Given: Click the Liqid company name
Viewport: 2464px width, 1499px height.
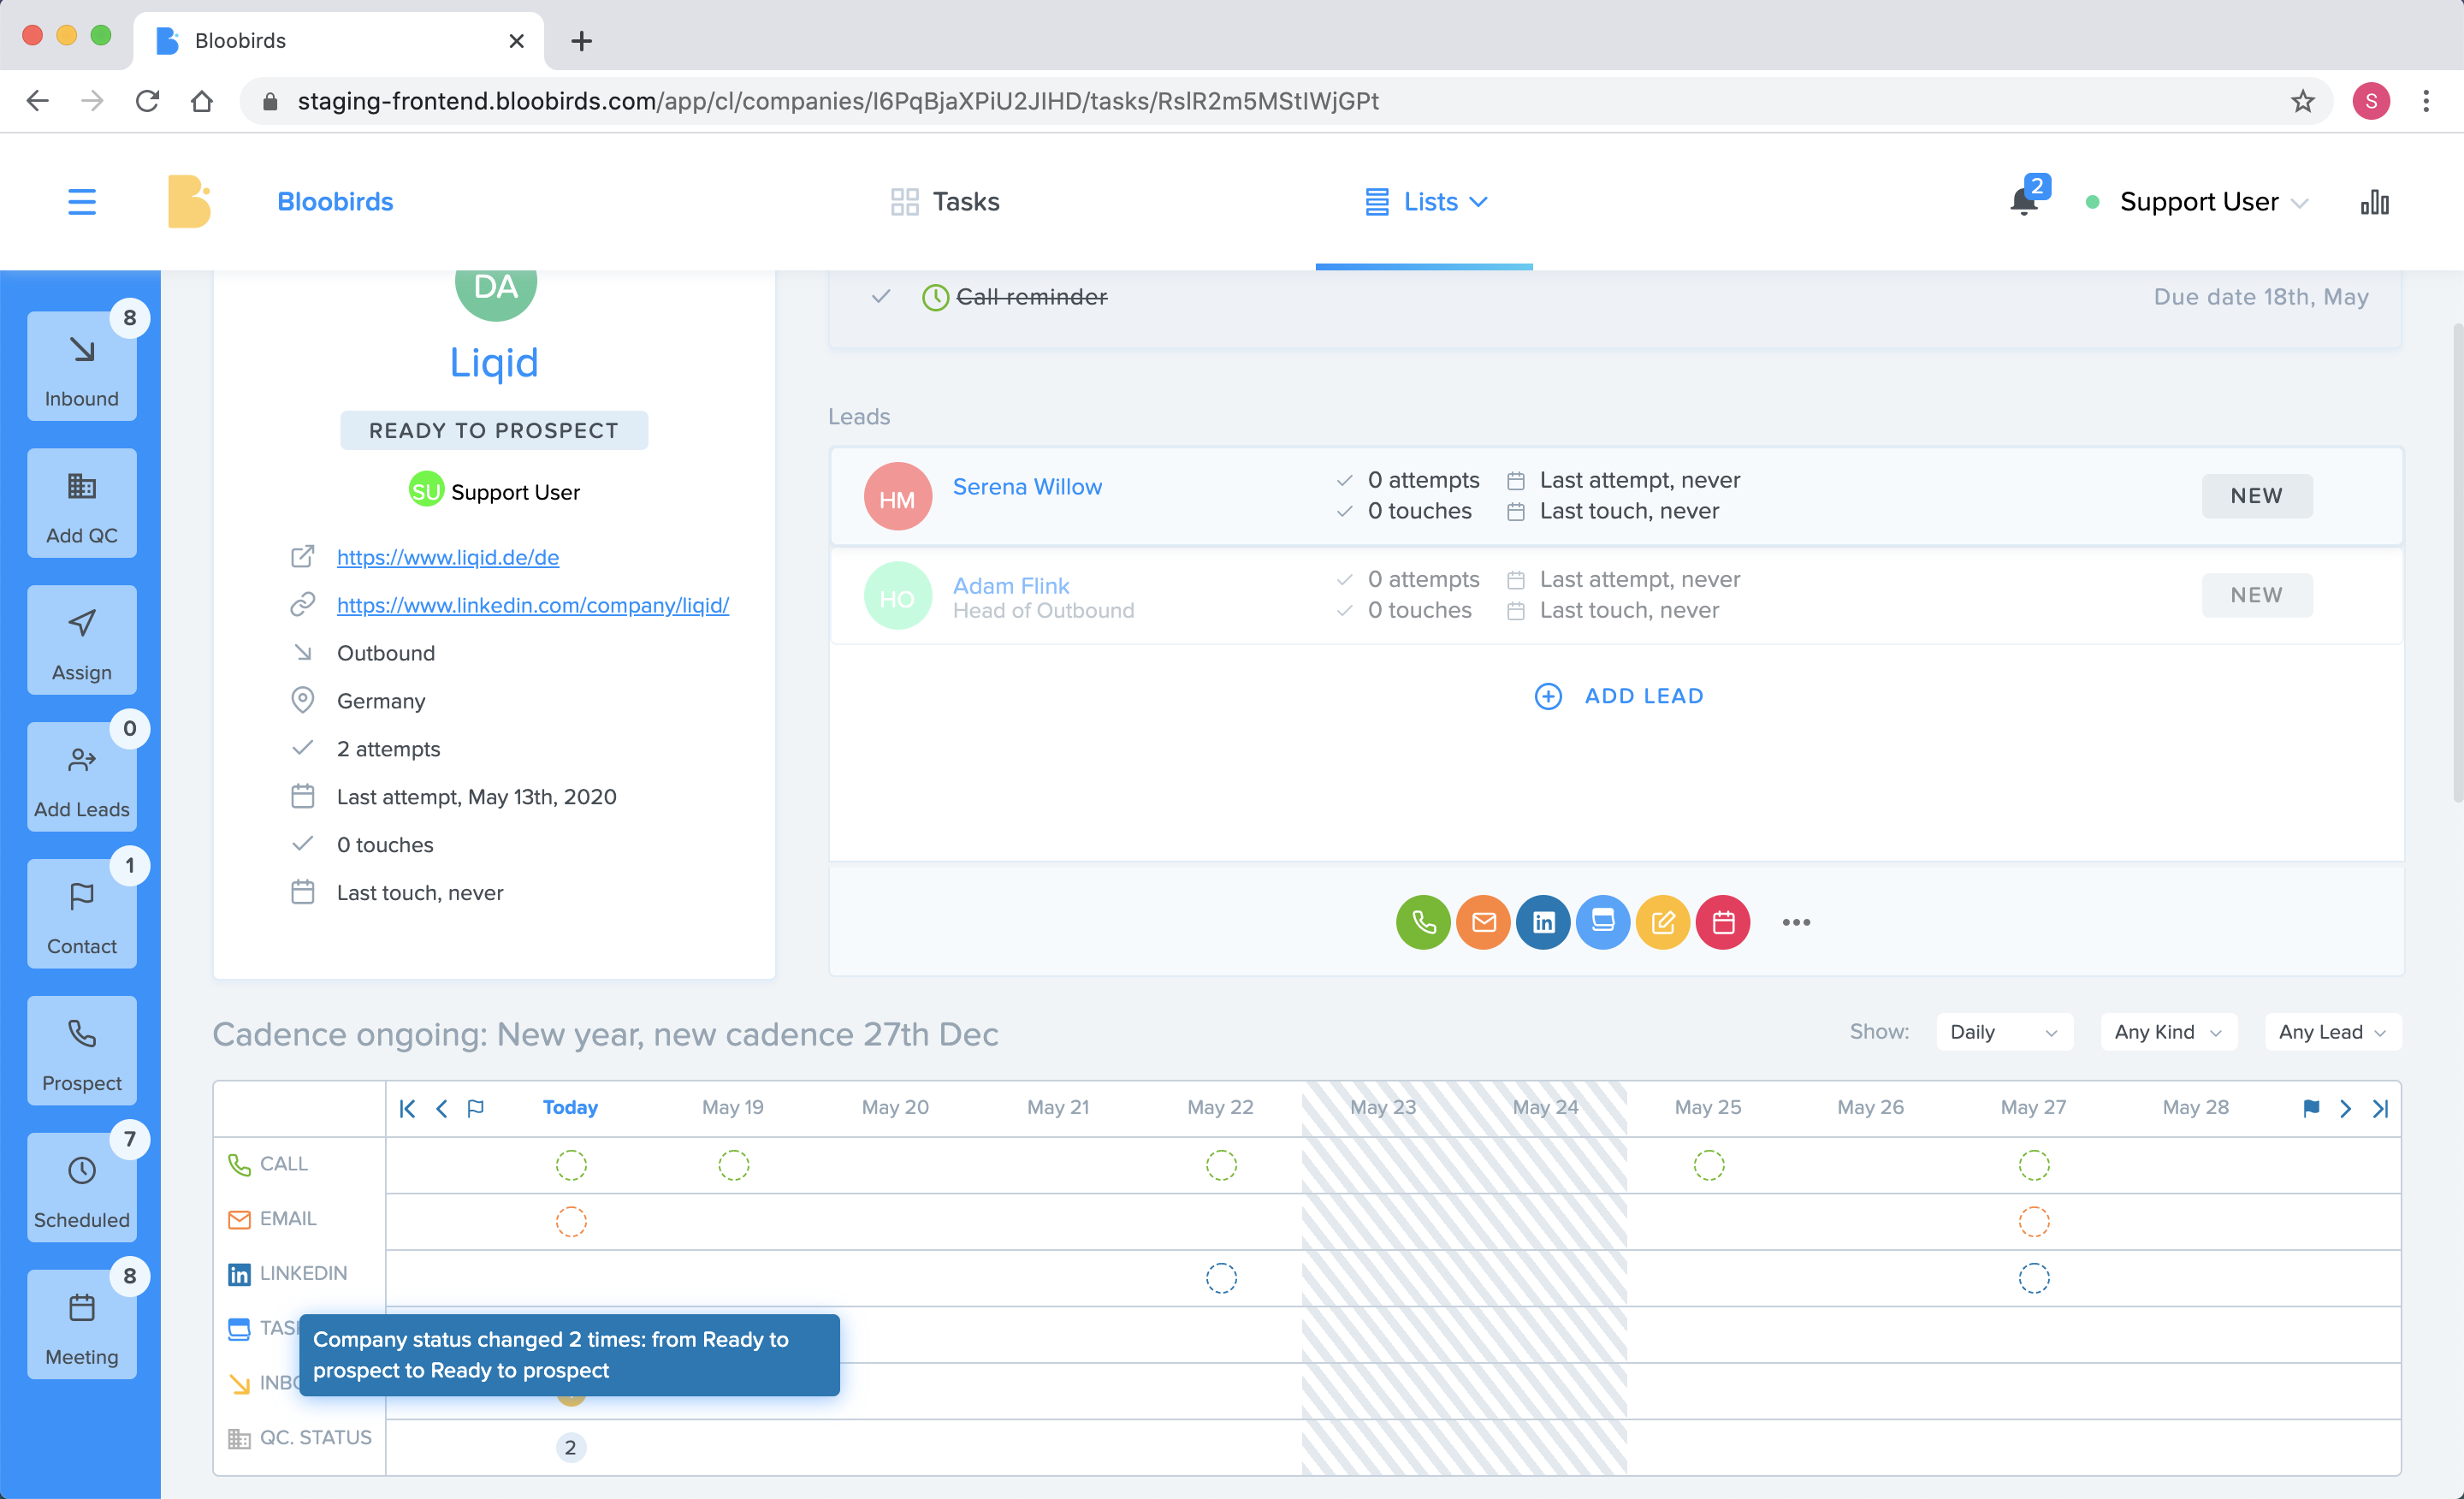Looking at the screenshot, I should (494, 362).
